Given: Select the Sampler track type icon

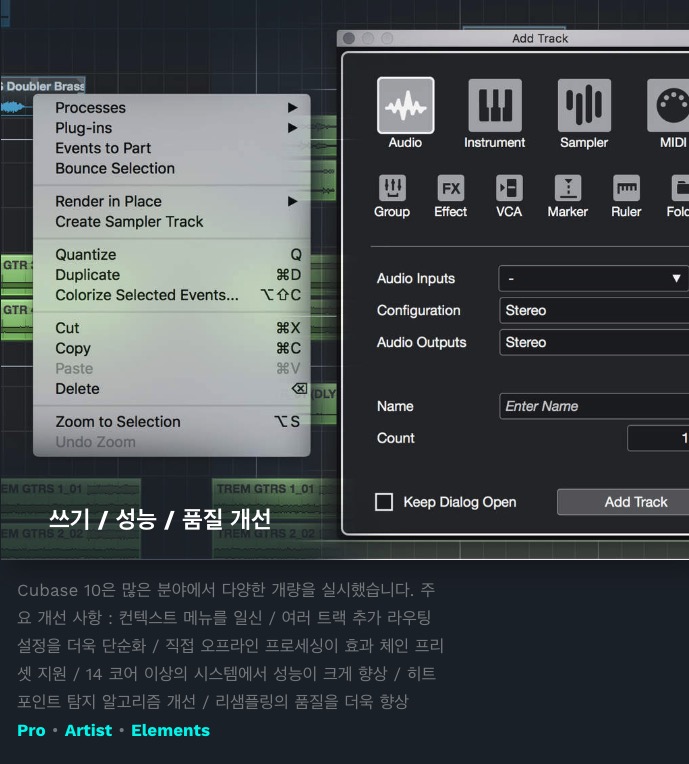Looking at the screenshot, I should [584, 105].
